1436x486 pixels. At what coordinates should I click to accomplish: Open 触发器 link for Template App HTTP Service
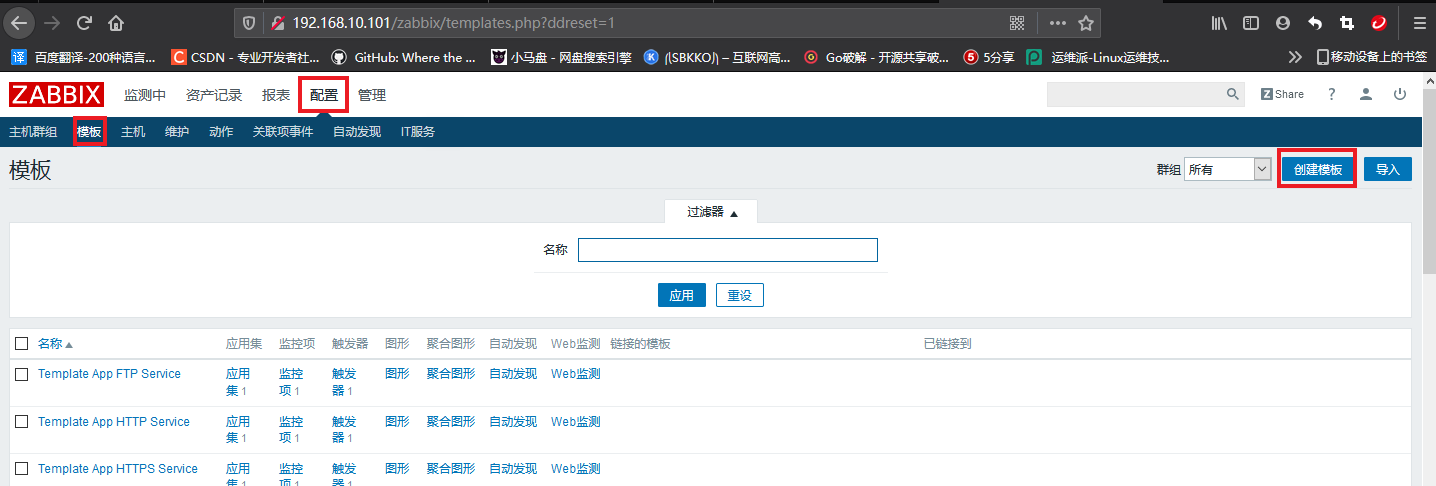point(344,430)
